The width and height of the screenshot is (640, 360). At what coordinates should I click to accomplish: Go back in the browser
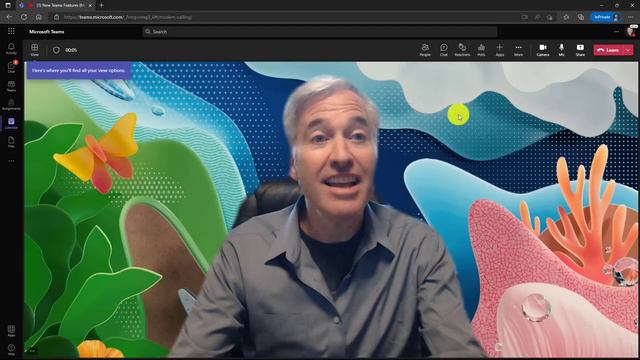click(9, 17)
